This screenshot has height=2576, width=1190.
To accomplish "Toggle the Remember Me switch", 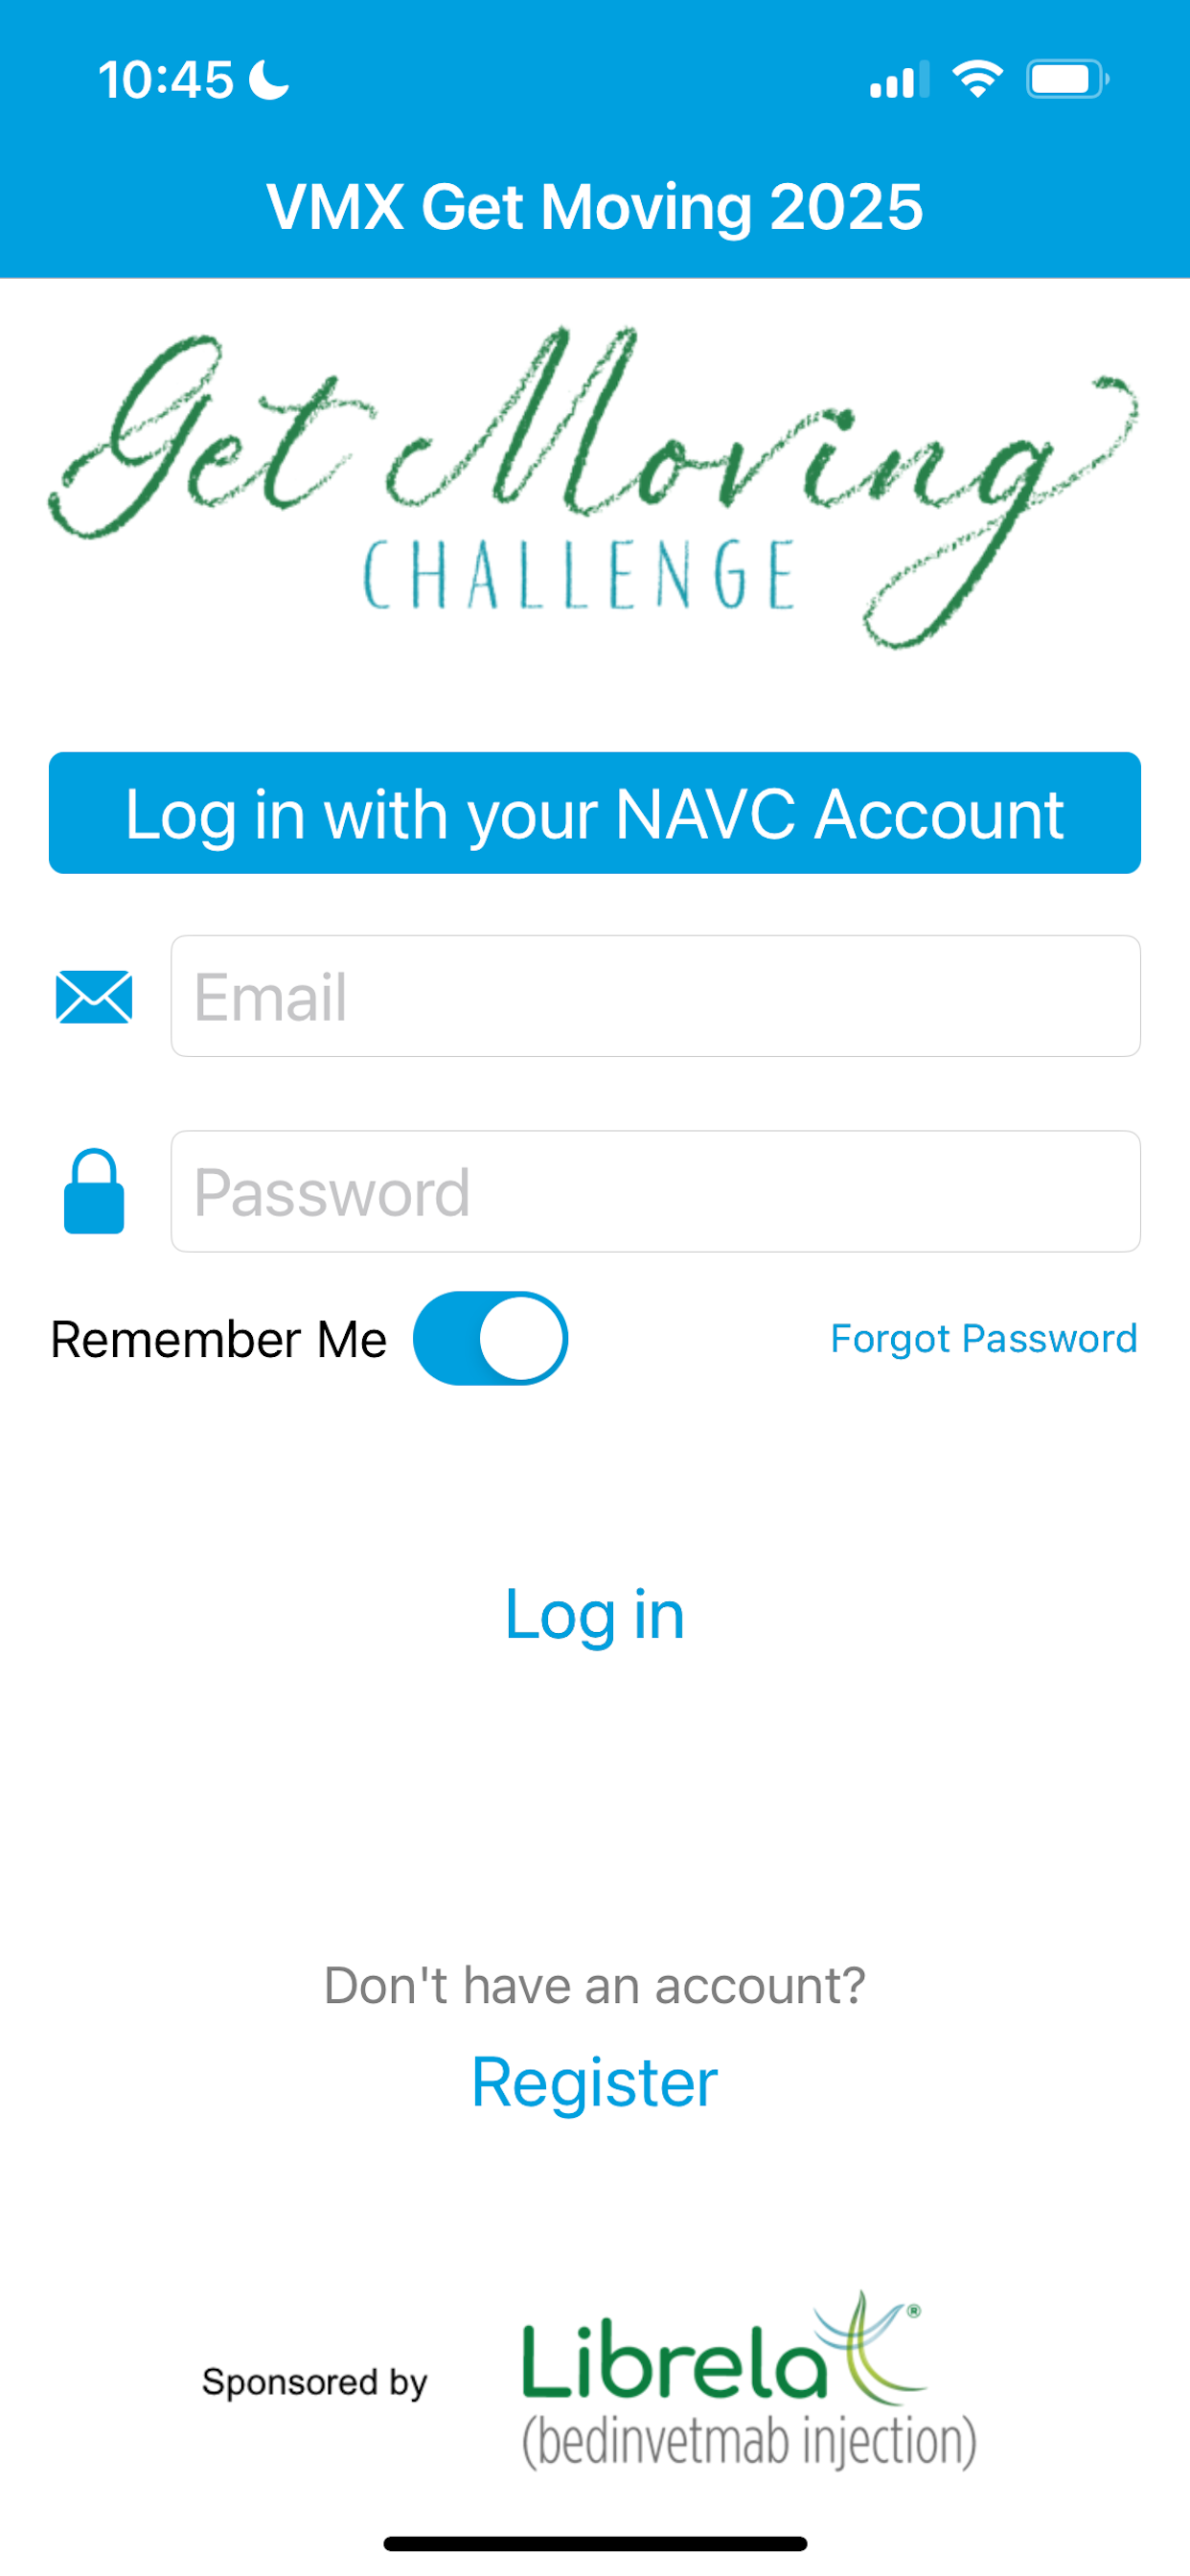I will 490,1338.
